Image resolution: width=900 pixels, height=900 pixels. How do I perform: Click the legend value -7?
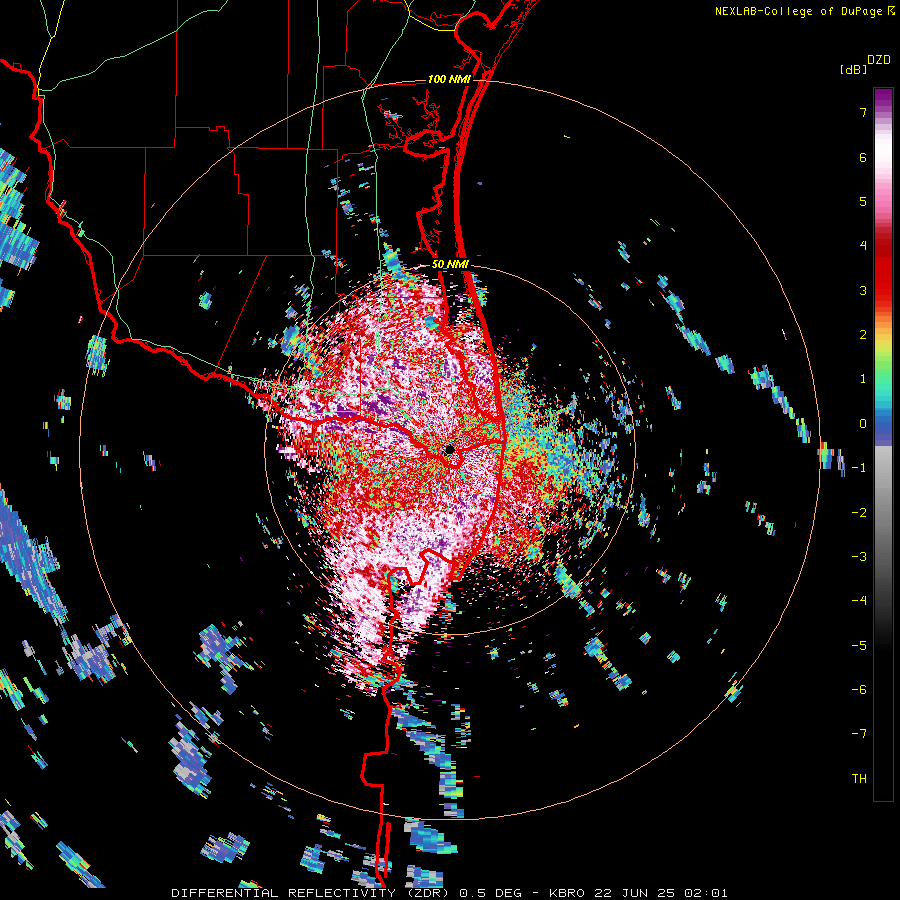pos(859,734)
